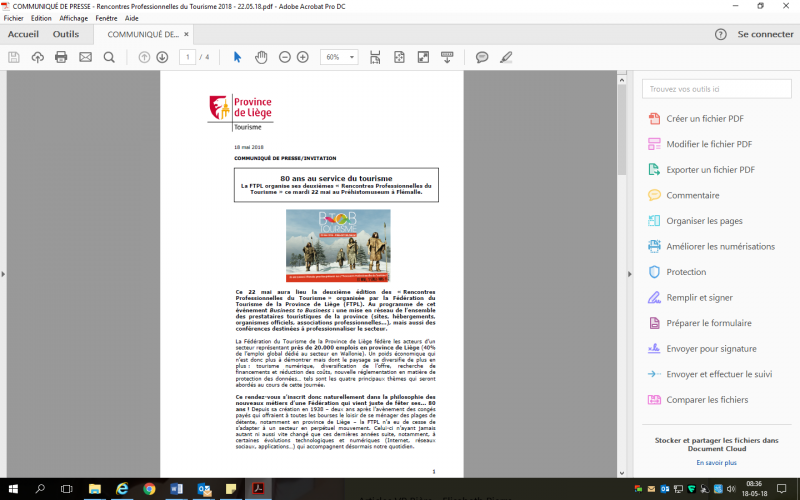Viewport: 800px width, 500px height.
Task: Select the arrow selection tool
Action: pyautogui.click(x=237, y=57)
